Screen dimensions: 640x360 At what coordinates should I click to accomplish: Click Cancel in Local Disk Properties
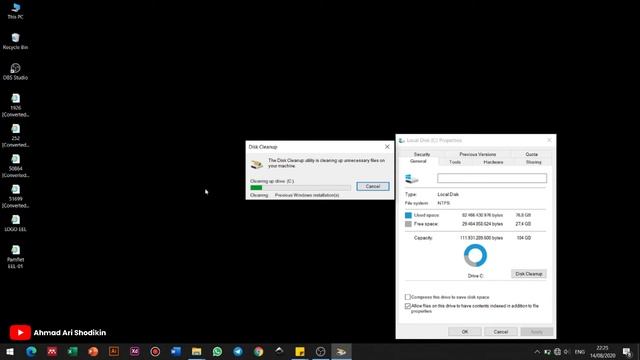[x=500, y=332]
